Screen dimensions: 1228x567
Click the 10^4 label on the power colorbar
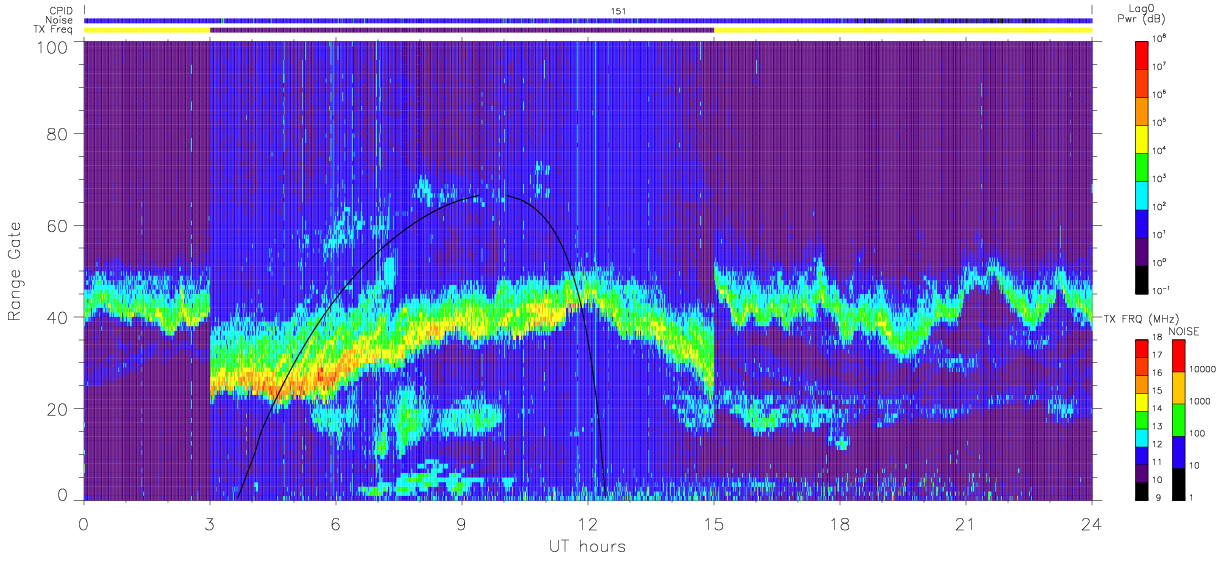pos(1160,151)
